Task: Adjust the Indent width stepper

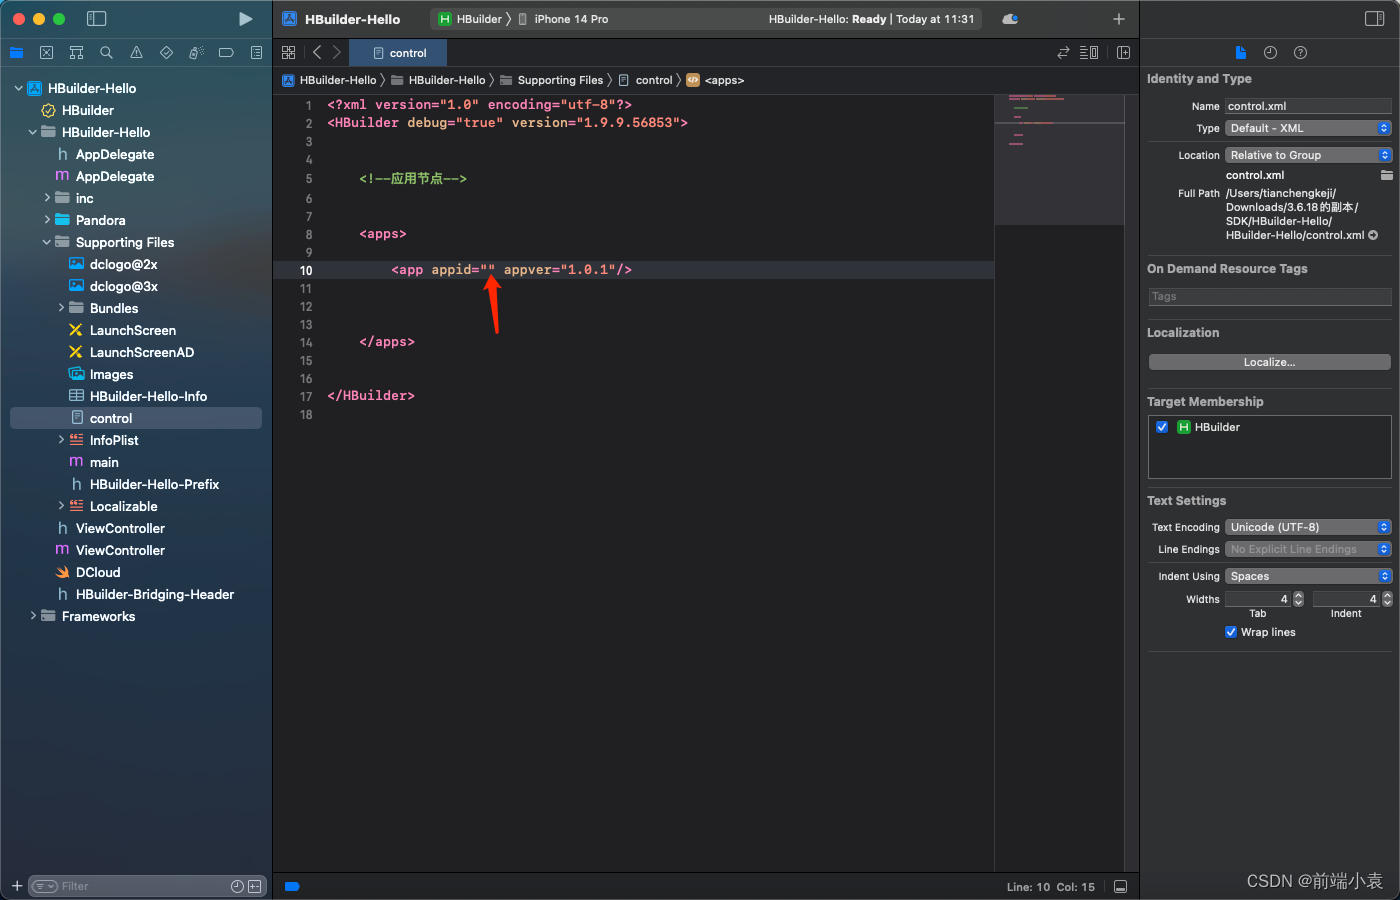Action: (x=1387, y=599)
